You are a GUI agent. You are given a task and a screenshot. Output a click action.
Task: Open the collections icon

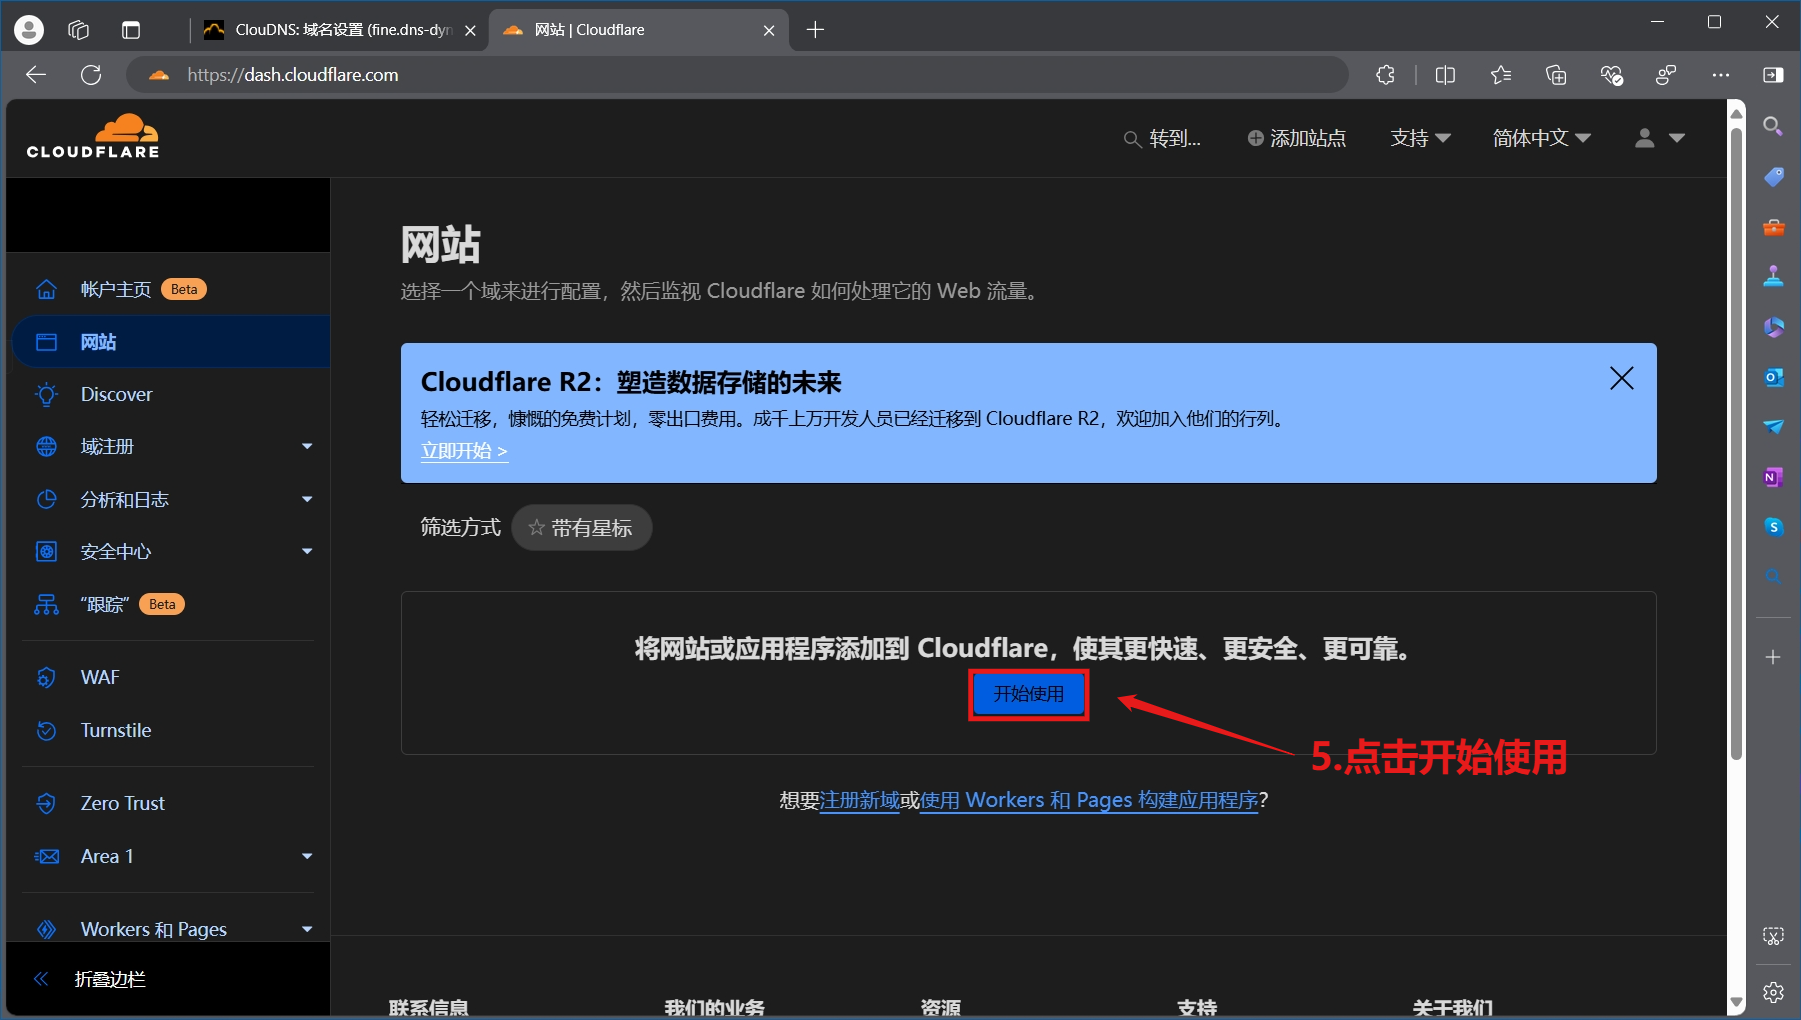1556,75
